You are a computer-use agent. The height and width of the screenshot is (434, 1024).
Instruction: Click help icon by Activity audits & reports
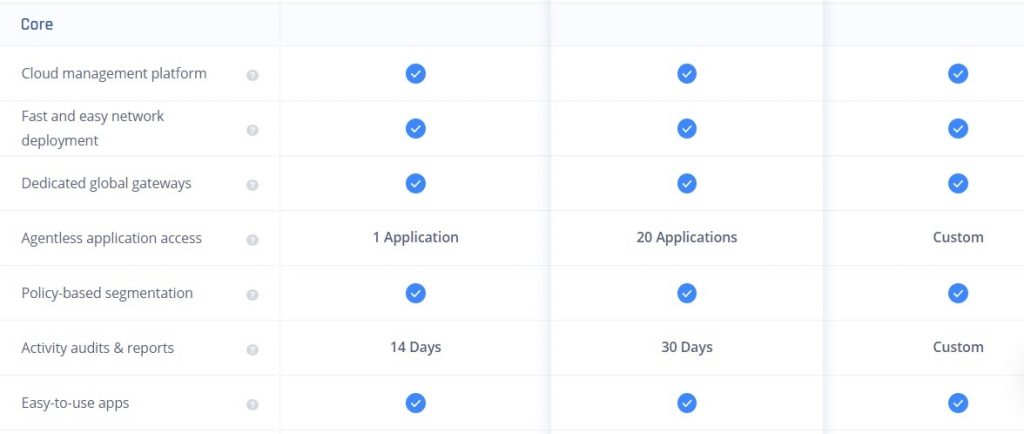[252, 350]
